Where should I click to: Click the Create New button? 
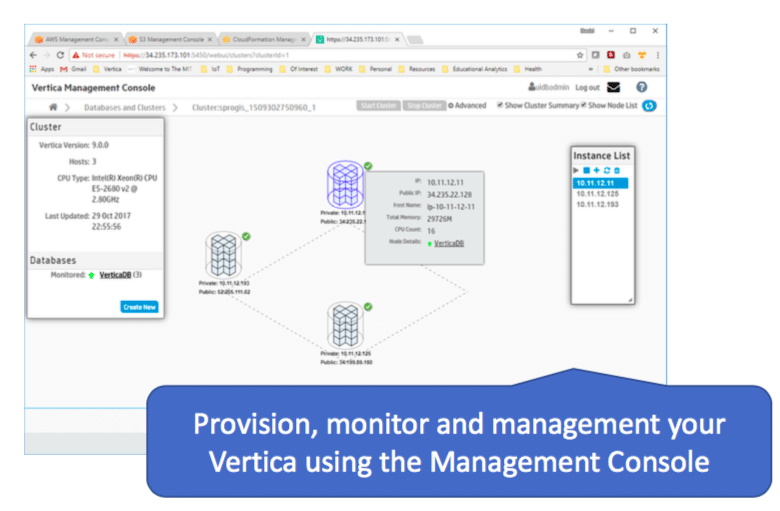pos(139,307)
